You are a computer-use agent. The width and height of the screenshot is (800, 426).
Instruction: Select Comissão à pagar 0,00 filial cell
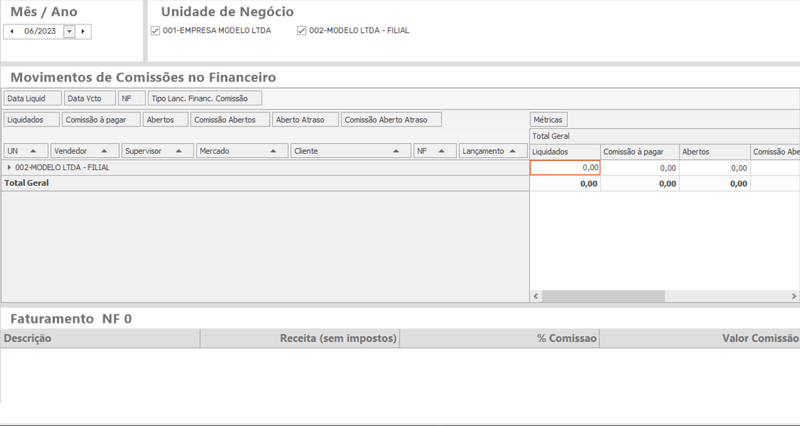[x=640, y=168]
